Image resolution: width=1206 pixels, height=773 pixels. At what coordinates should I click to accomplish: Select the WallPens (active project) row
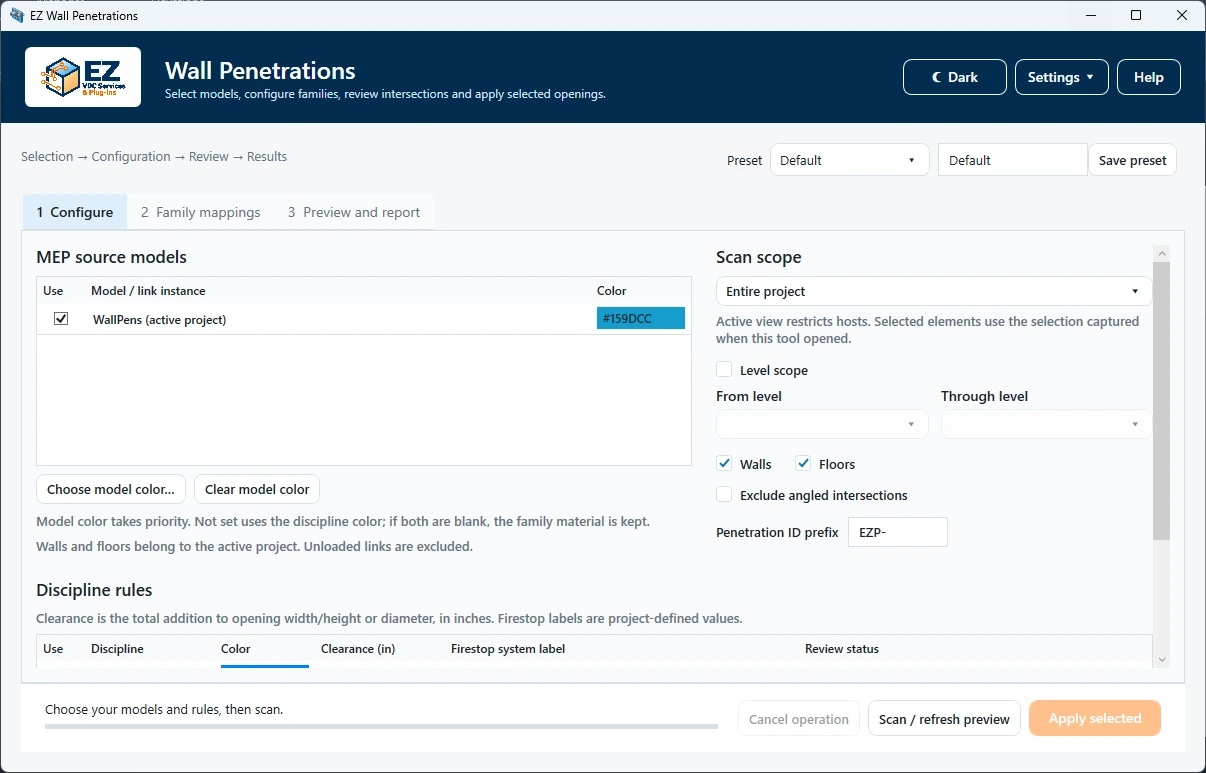[364, 319]
